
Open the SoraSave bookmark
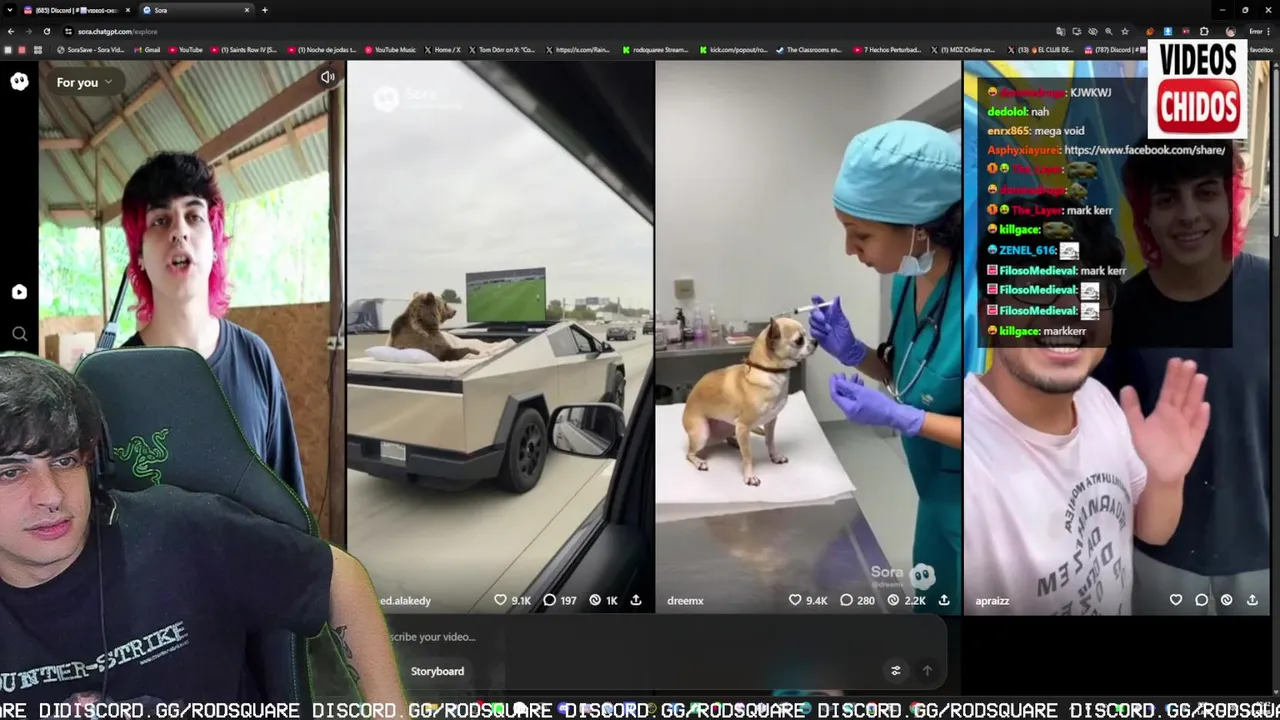91,49
